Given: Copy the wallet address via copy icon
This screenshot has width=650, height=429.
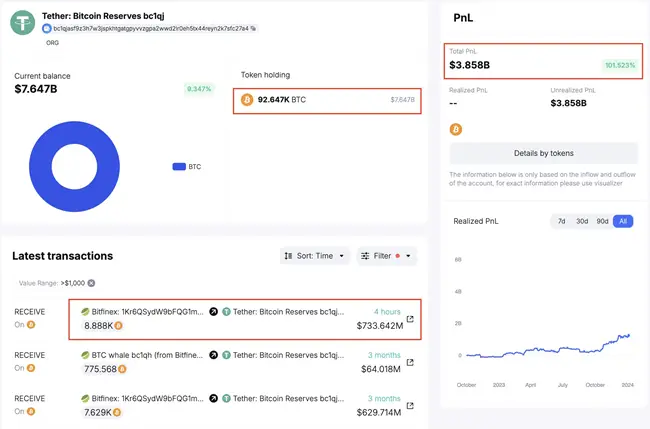Looking at the screenshot, I should [x=253, y=29].
